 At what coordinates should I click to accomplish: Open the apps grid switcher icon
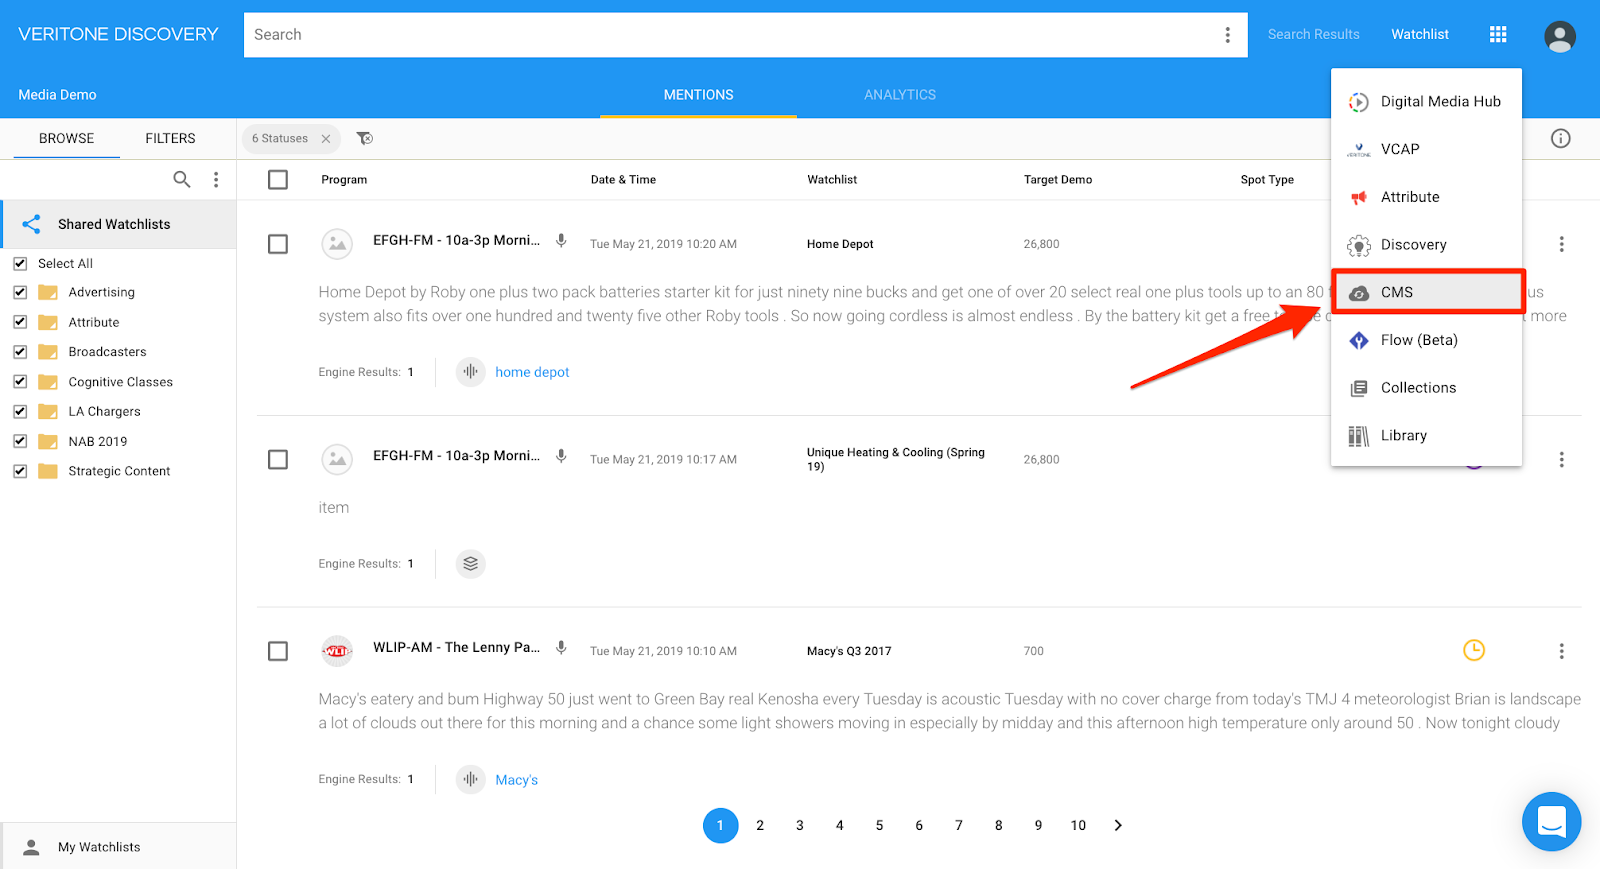[x=1497, y=35]
